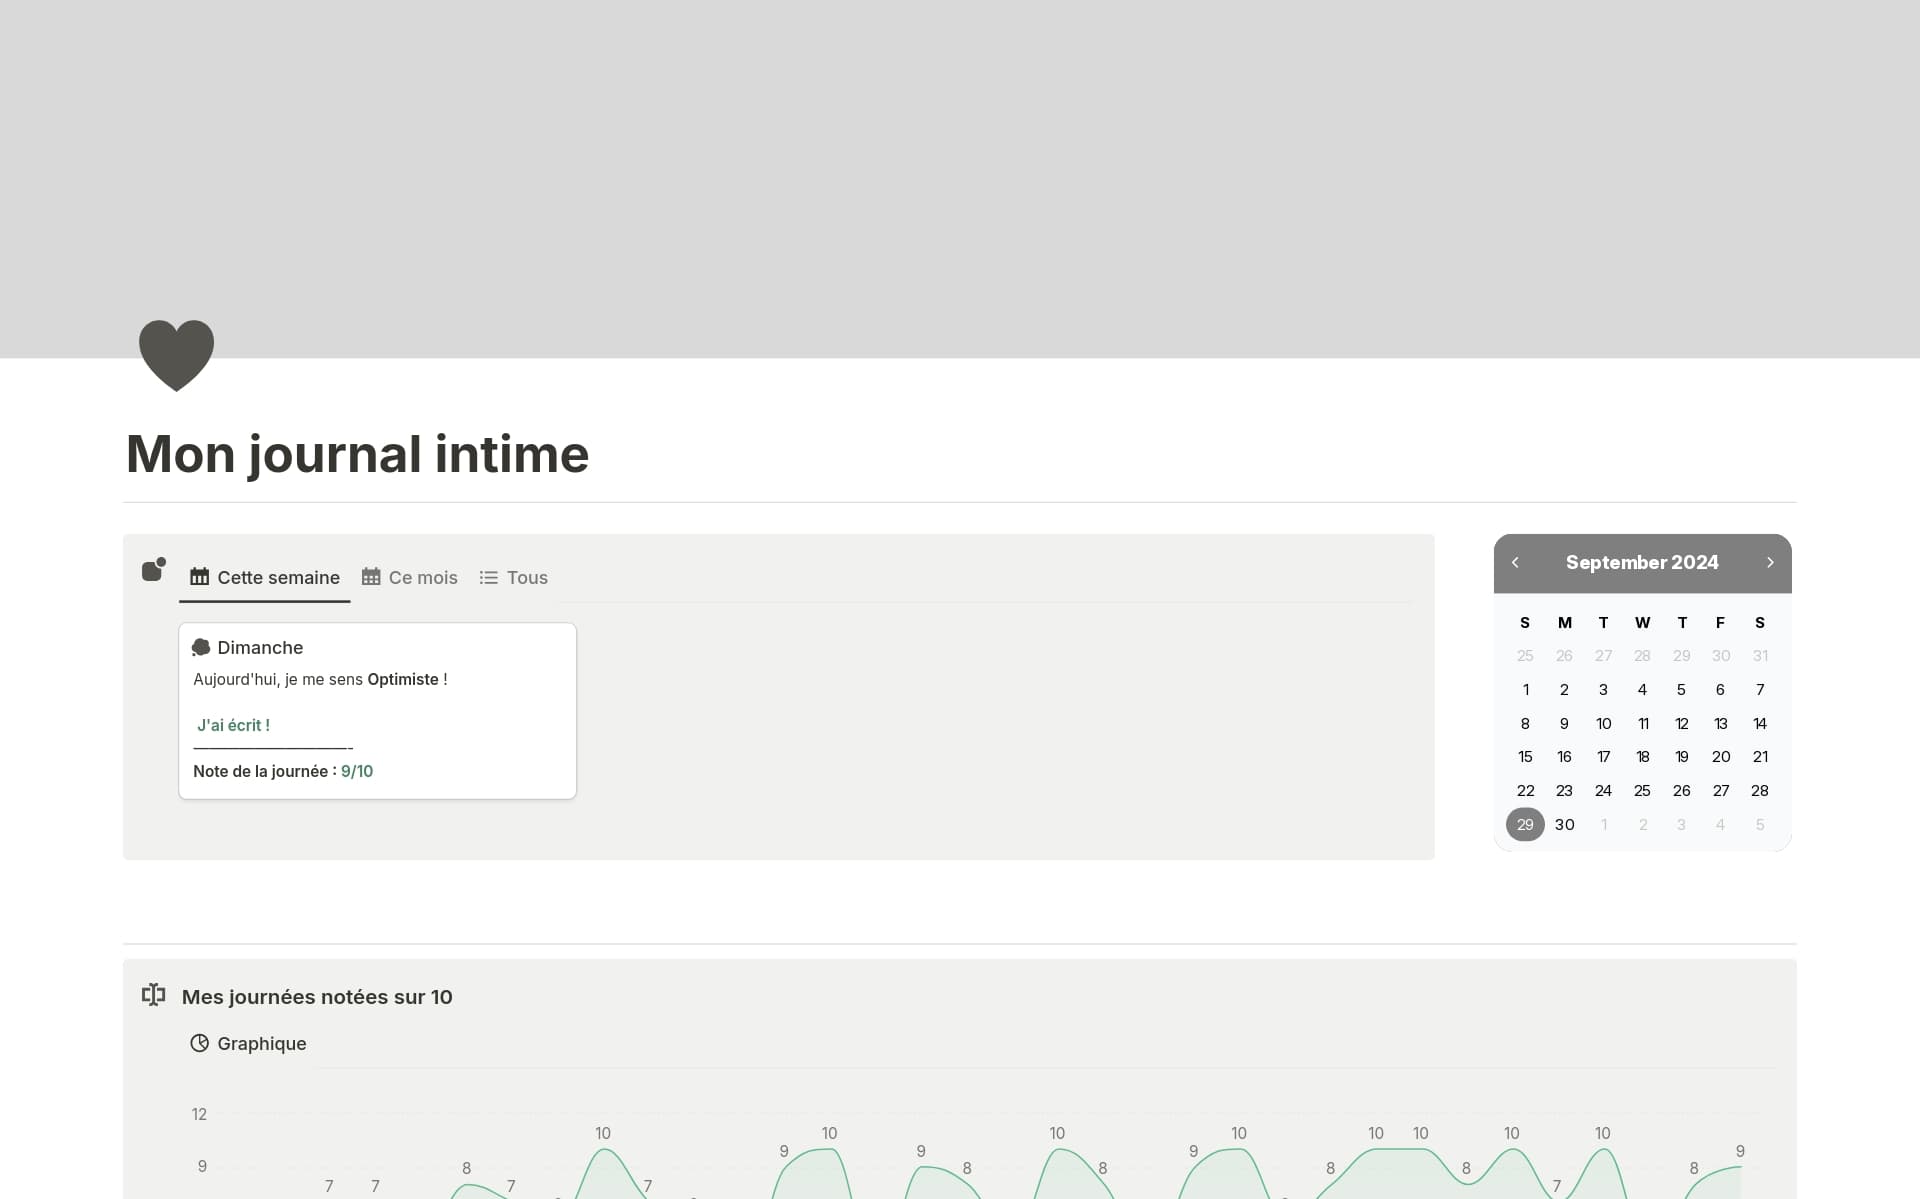The height and width of the screenshot is (1199, 1920).
Task: Click the grid calendar icon on Ce mois
Action: [x=371, y=577]
